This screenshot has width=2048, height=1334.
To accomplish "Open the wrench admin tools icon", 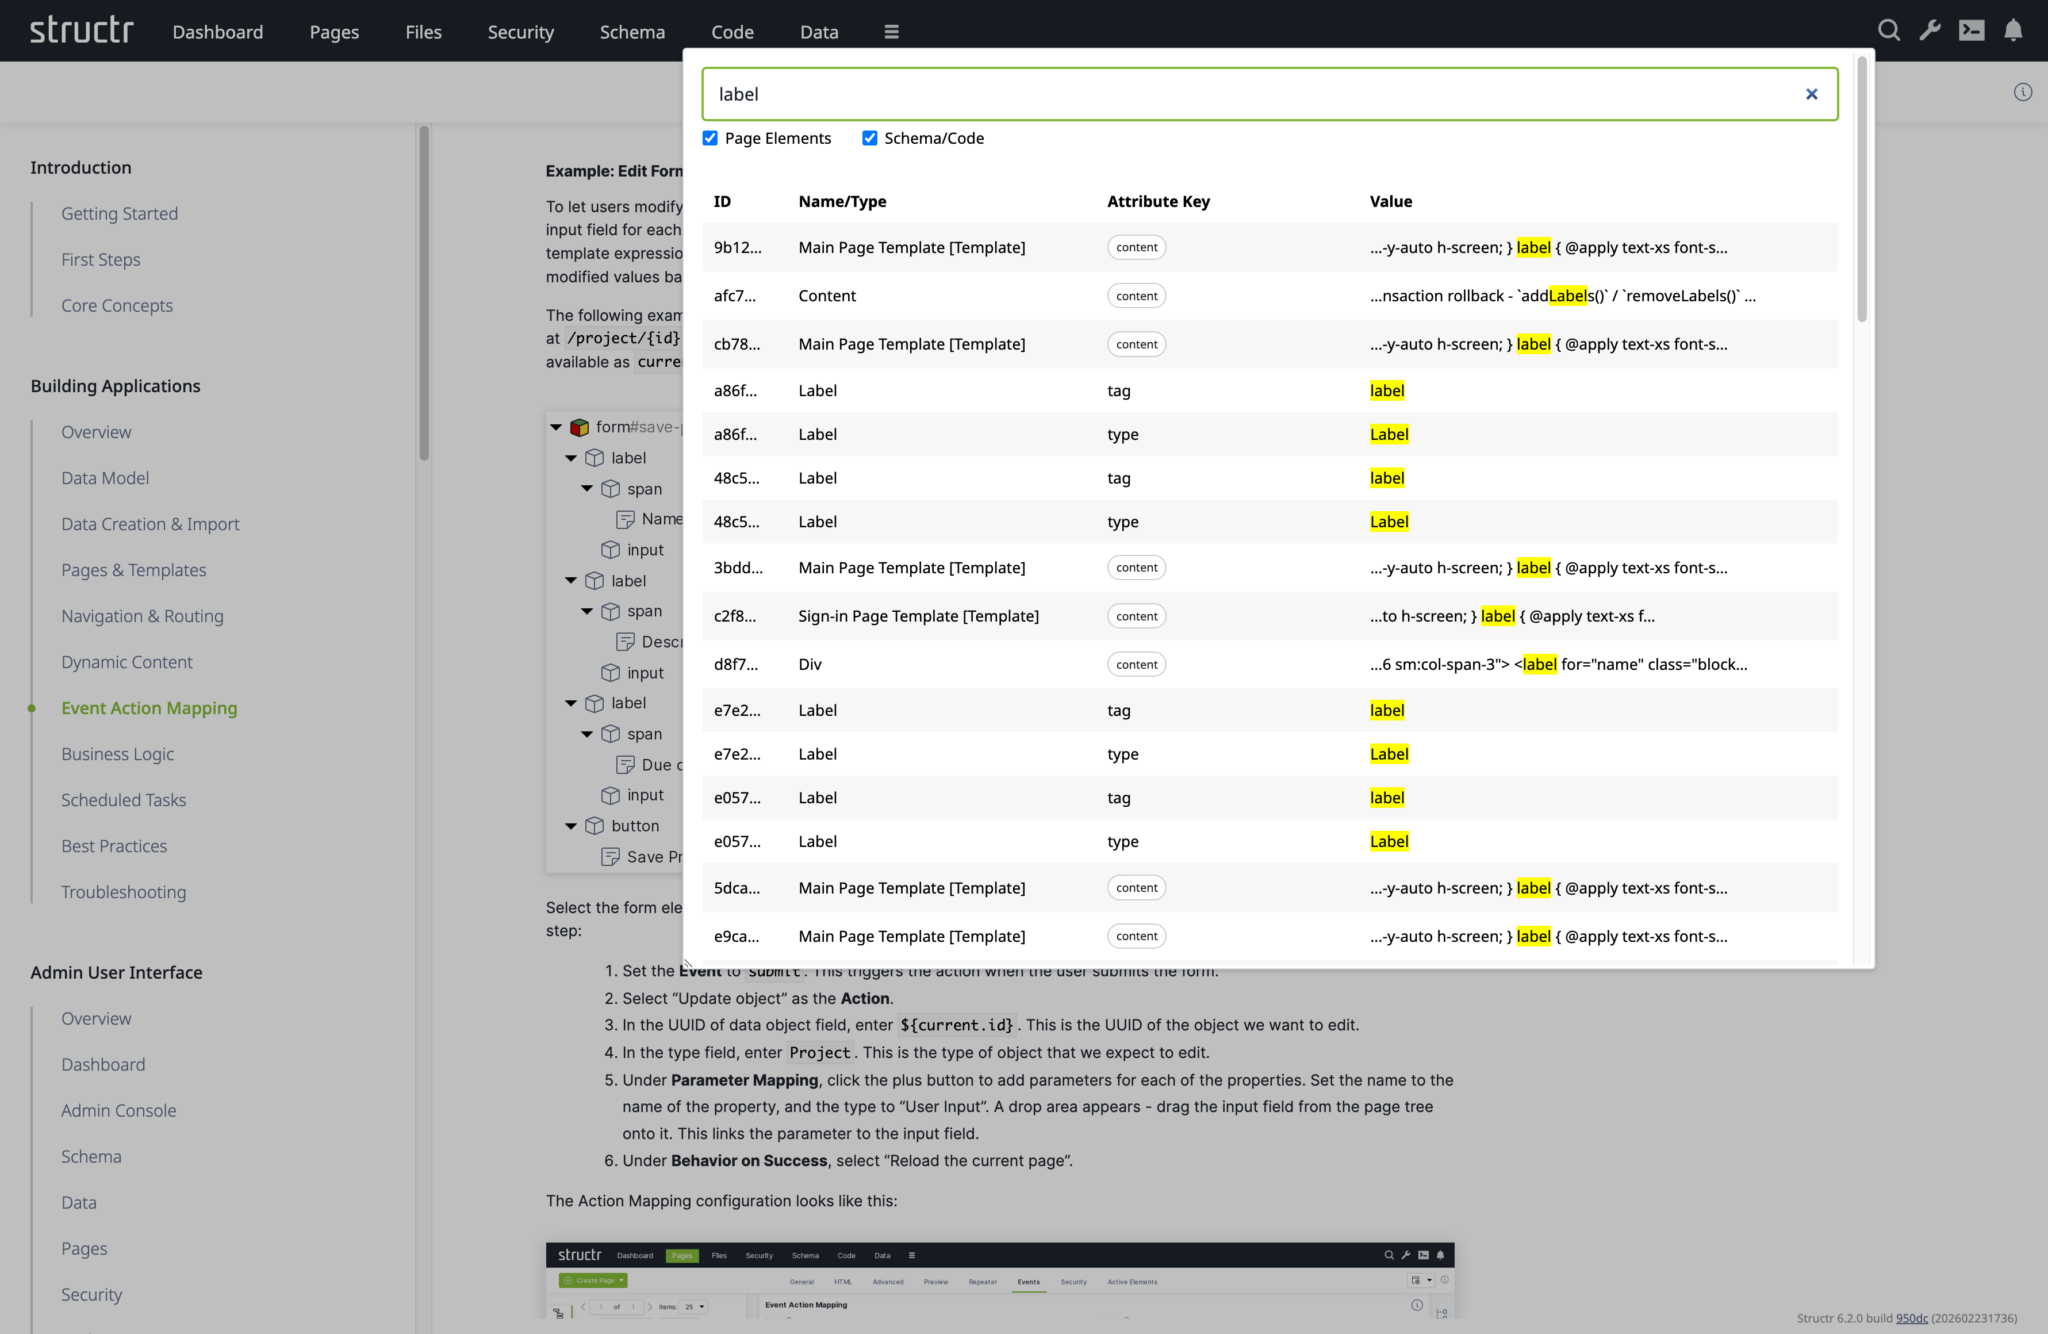I will [x=1930, y=30].
